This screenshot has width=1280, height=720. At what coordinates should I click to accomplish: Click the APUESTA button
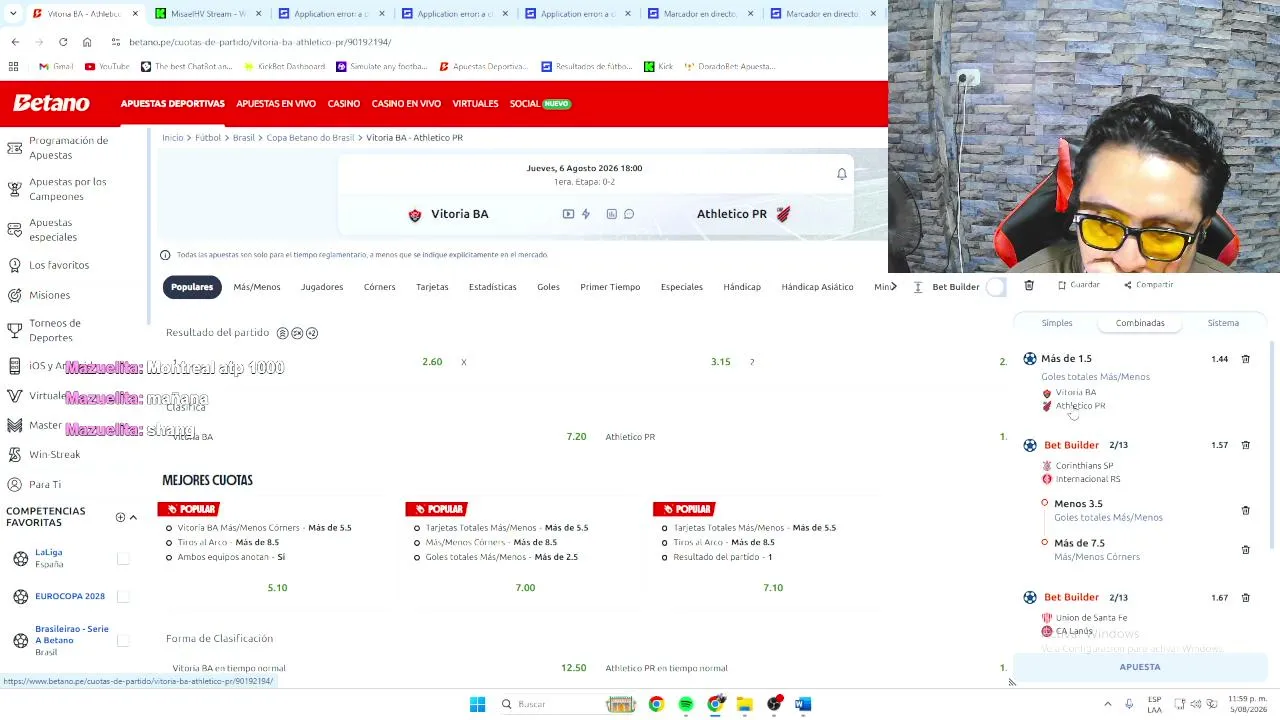1140,667
